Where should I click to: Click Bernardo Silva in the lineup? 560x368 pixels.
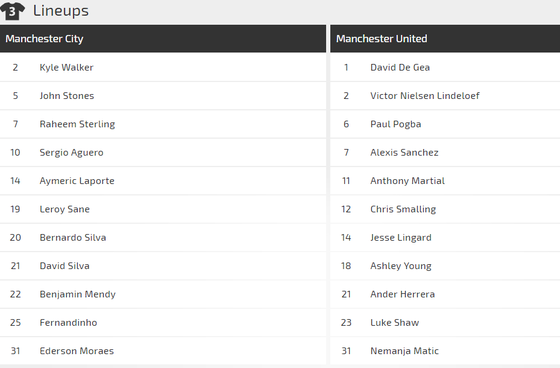click(x=73, y=238)
